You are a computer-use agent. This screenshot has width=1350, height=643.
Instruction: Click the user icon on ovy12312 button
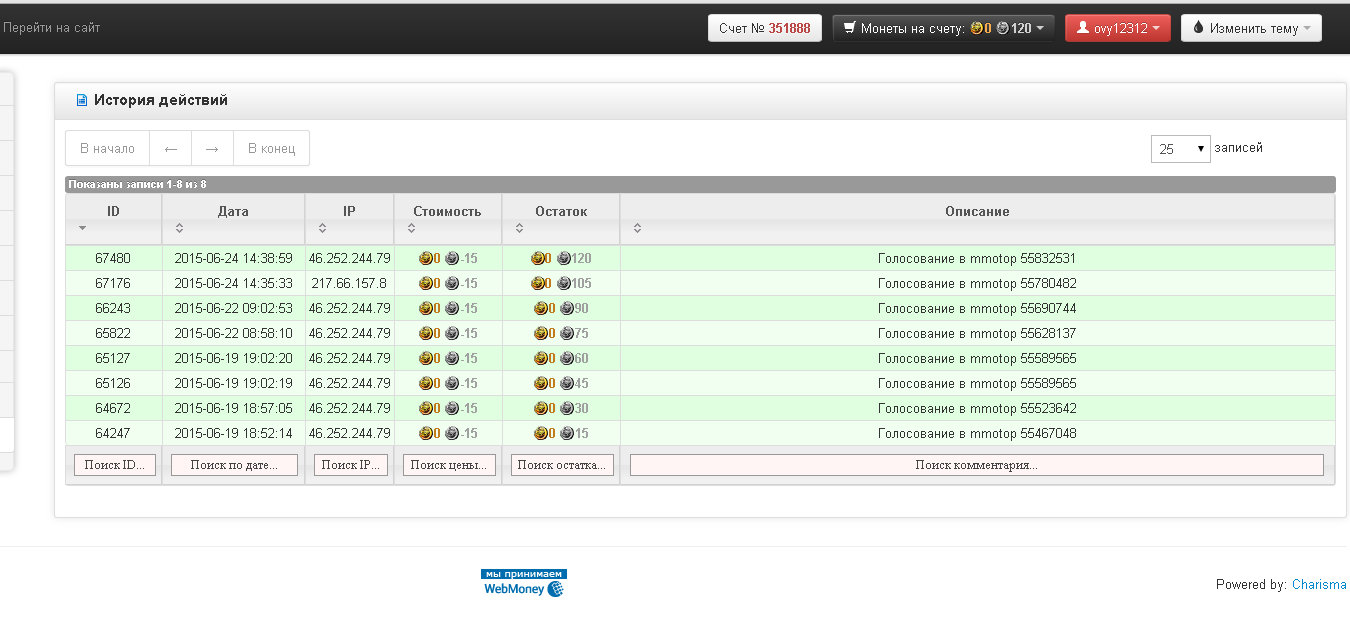(1082, 28)
